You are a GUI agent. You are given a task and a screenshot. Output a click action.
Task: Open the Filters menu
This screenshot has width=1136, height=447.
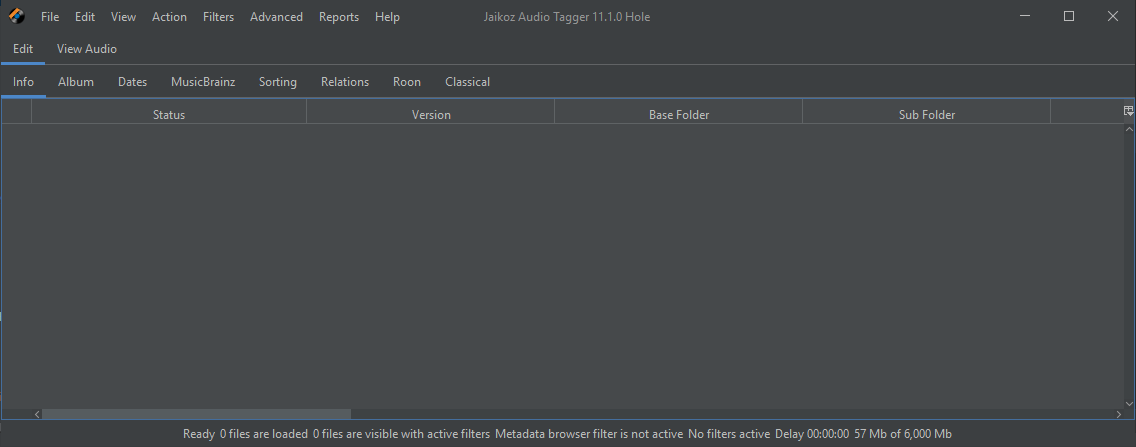coord(218,17)
